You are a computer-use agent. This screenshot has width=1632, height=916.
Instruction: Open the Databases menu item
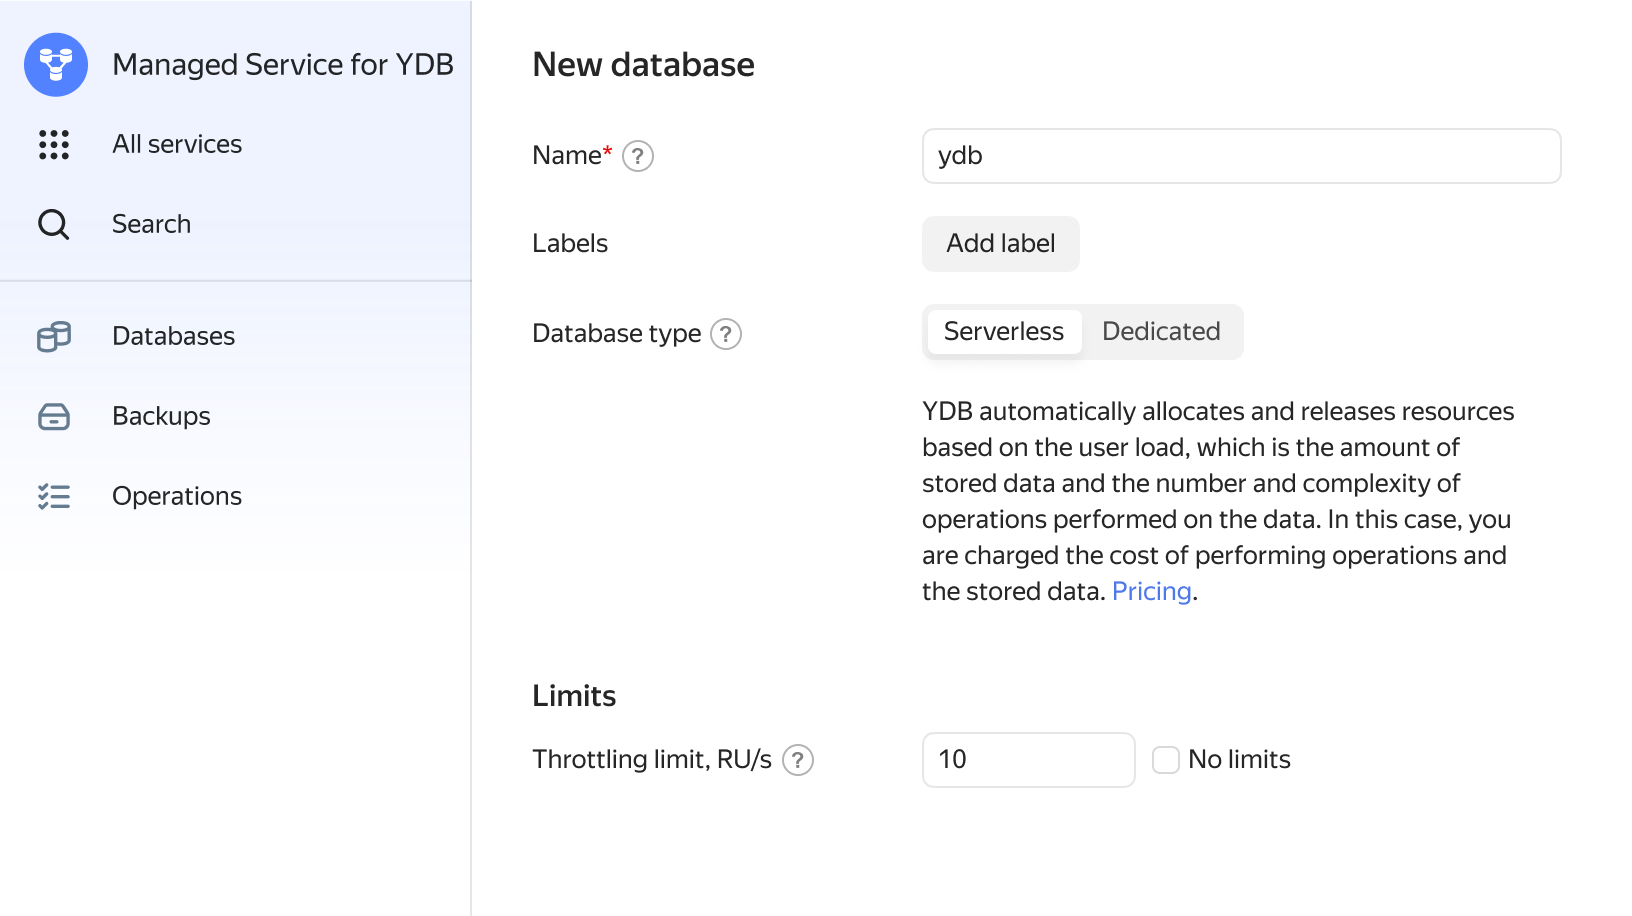coord(174,336)
